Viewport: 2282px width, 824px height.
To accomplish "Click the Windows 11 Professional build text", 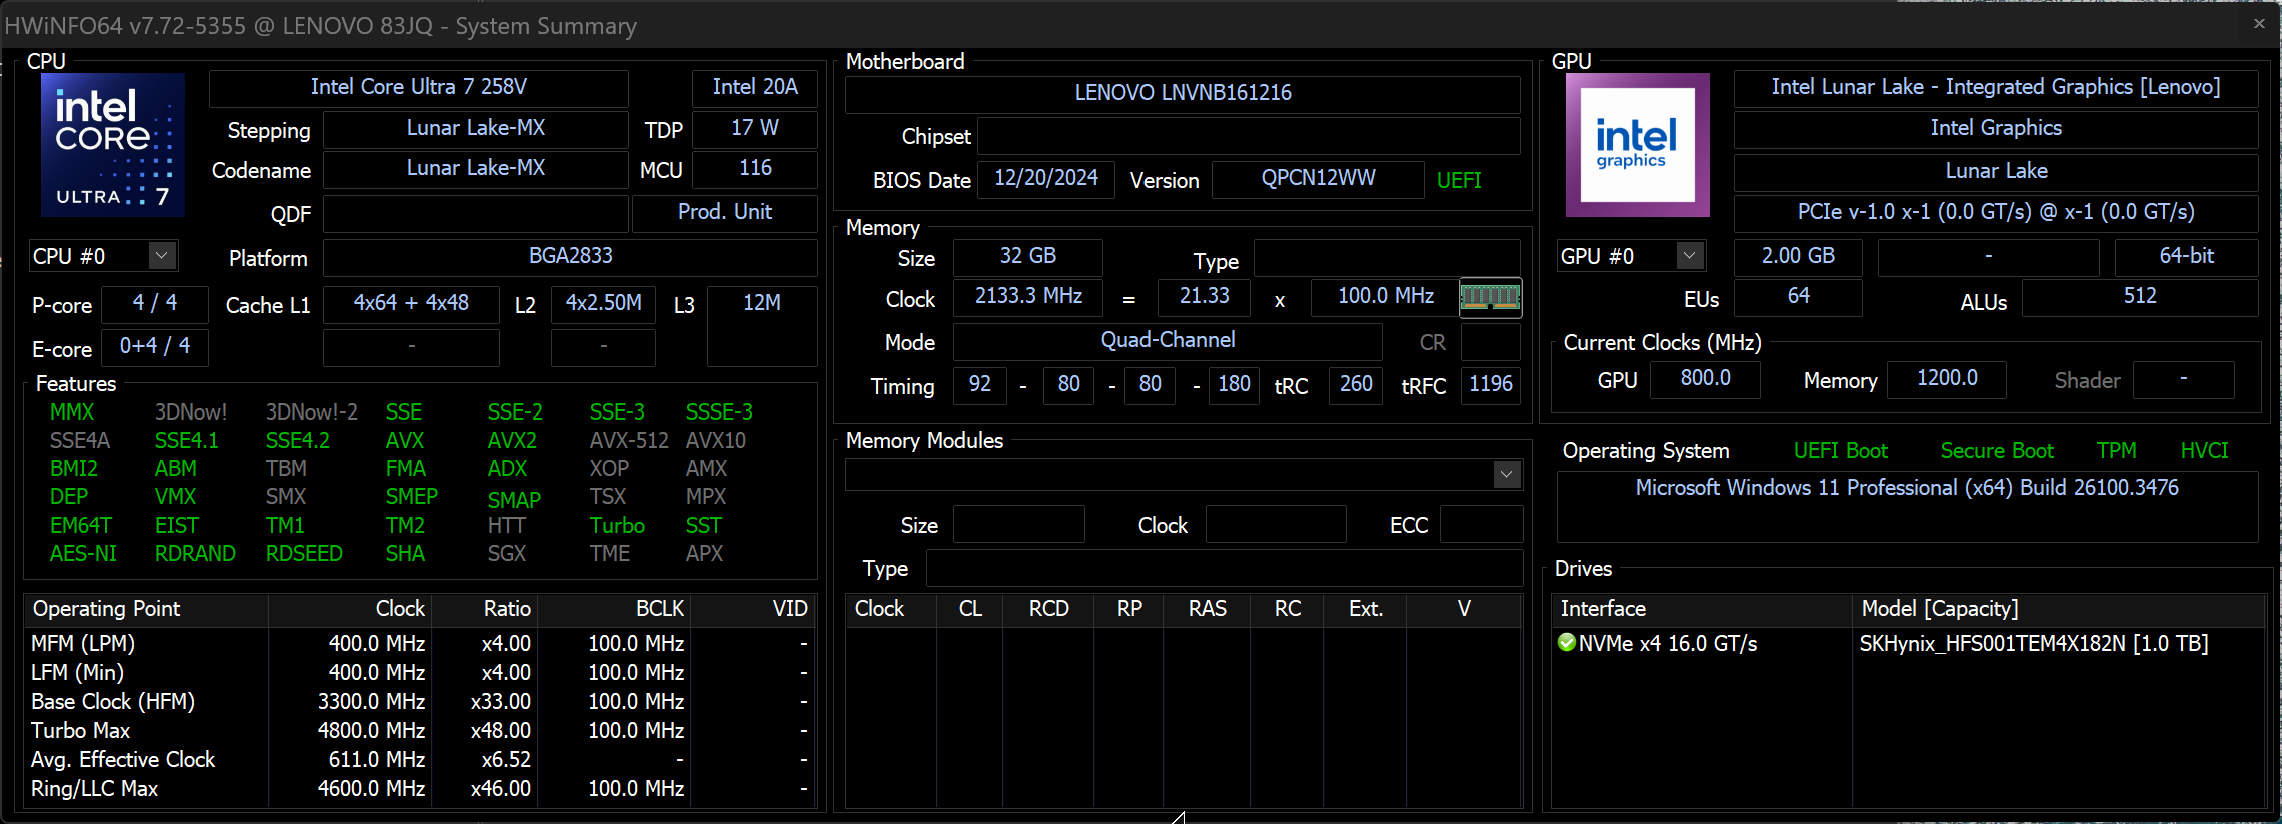I will pos(1907,488).
